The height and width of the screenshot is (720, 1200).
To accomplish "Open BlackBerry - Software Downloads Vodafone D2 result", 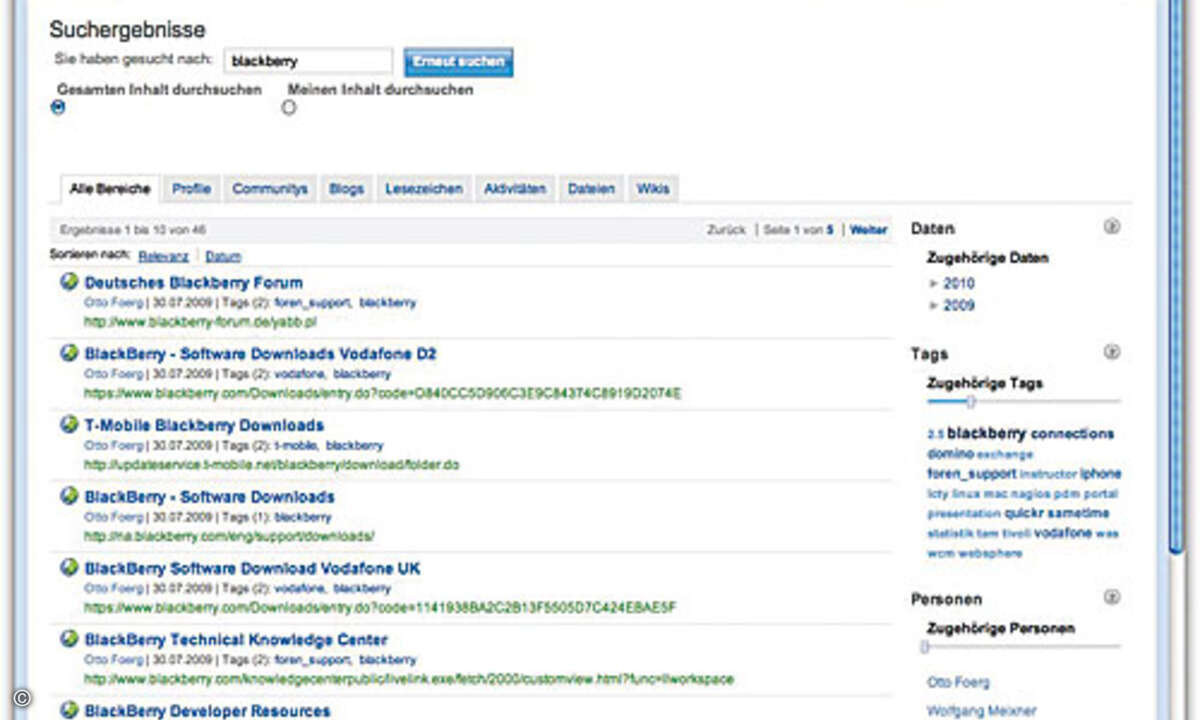I will click(x=260, y=354).
